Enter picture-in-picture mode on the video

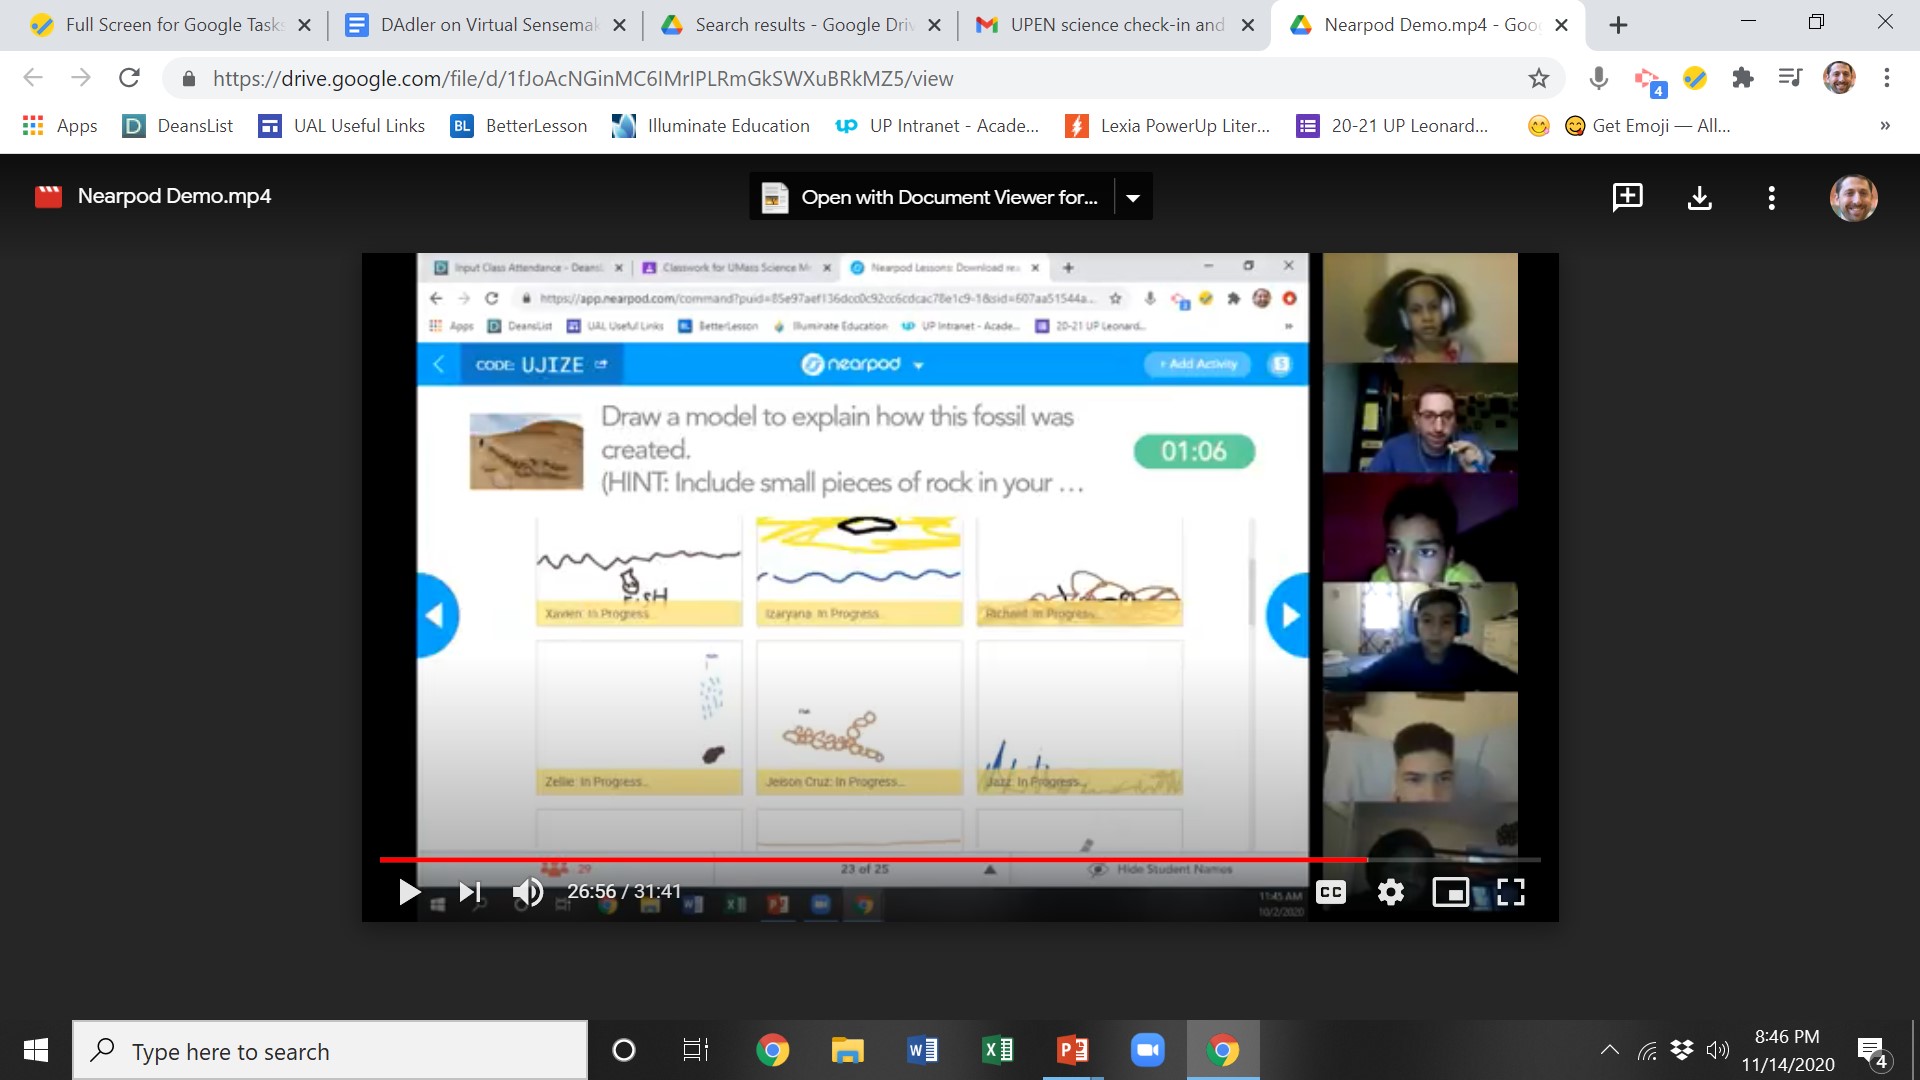coord(1451,892)
